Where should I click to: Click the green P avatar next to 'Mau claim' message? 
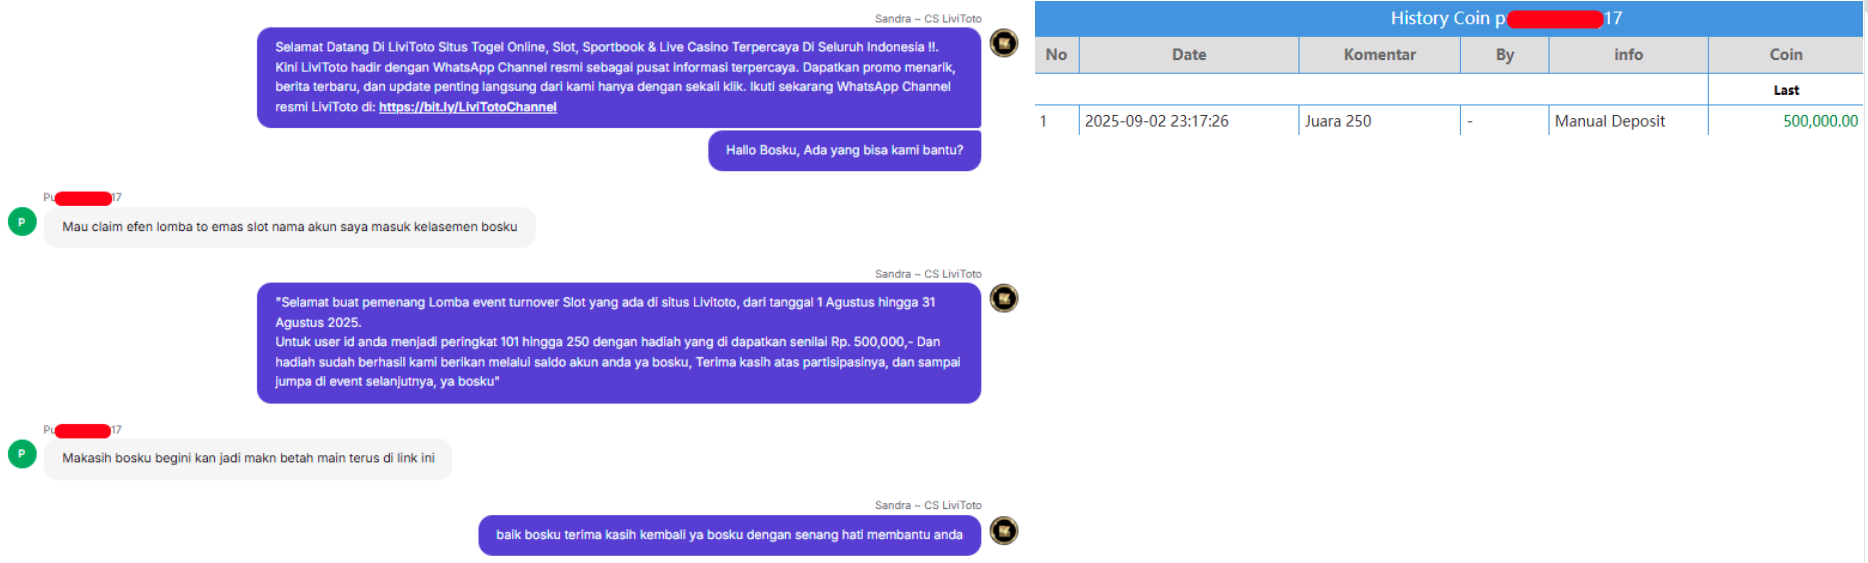(x=22, y=222)
